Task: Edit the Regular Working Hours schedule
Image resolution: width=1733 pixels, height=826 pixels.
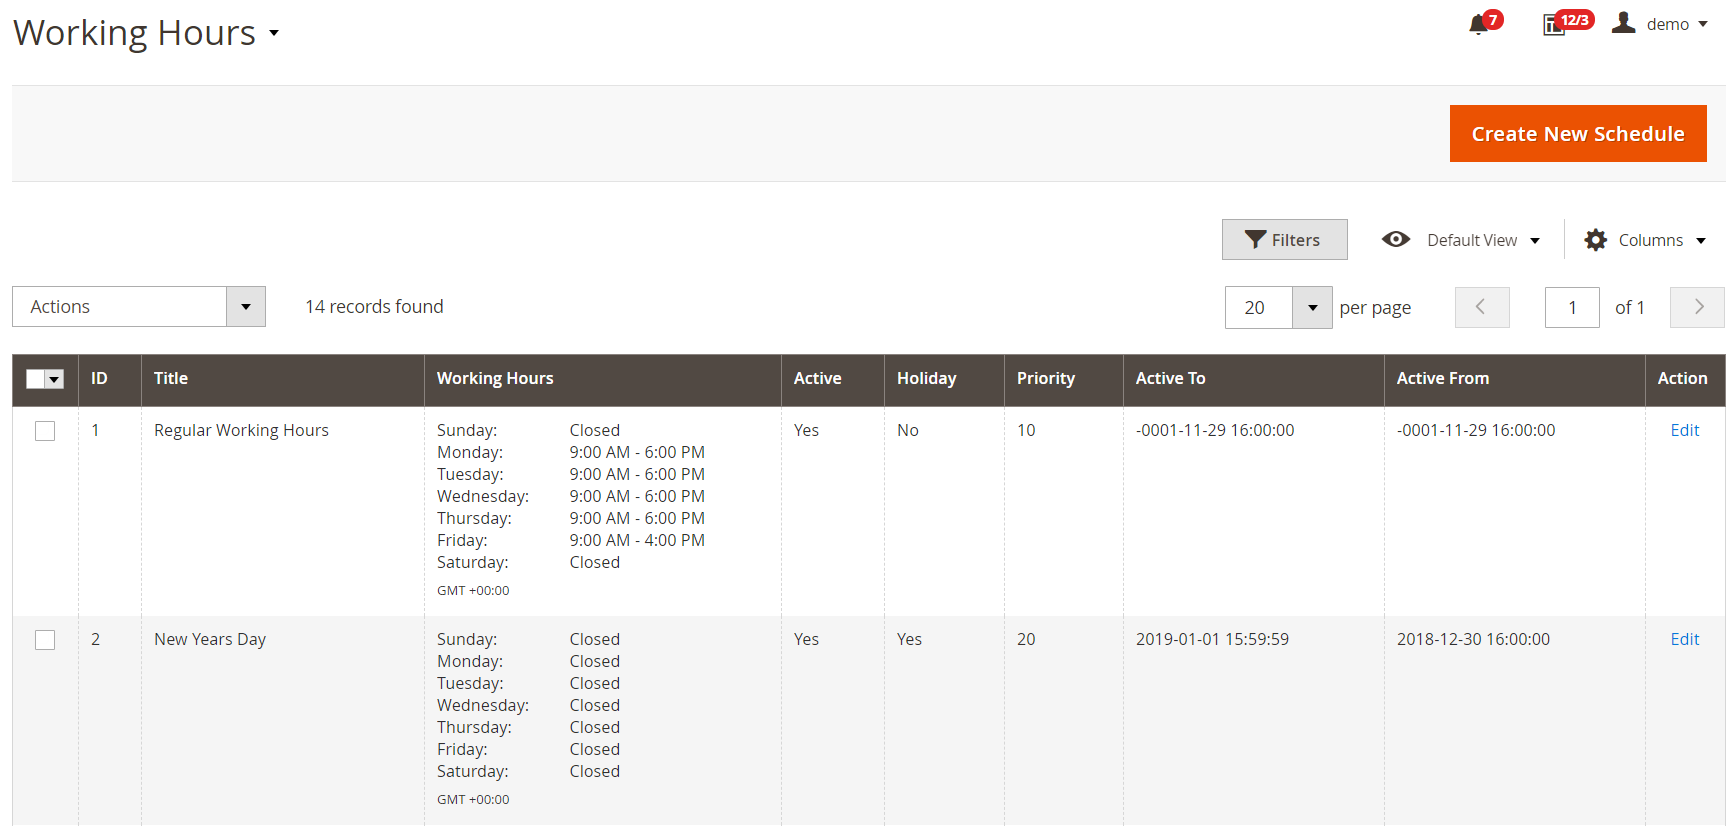Action: click(x=1685, y=430)
